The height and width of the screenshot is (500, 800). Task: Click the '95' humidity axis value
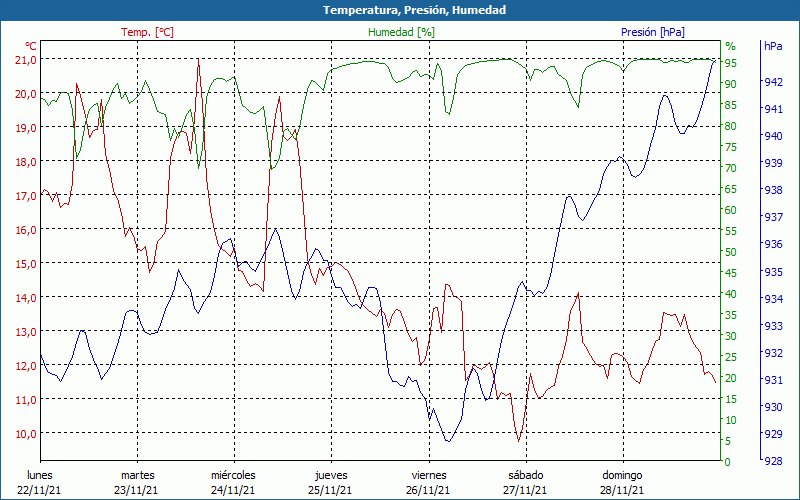pos(730,63)
